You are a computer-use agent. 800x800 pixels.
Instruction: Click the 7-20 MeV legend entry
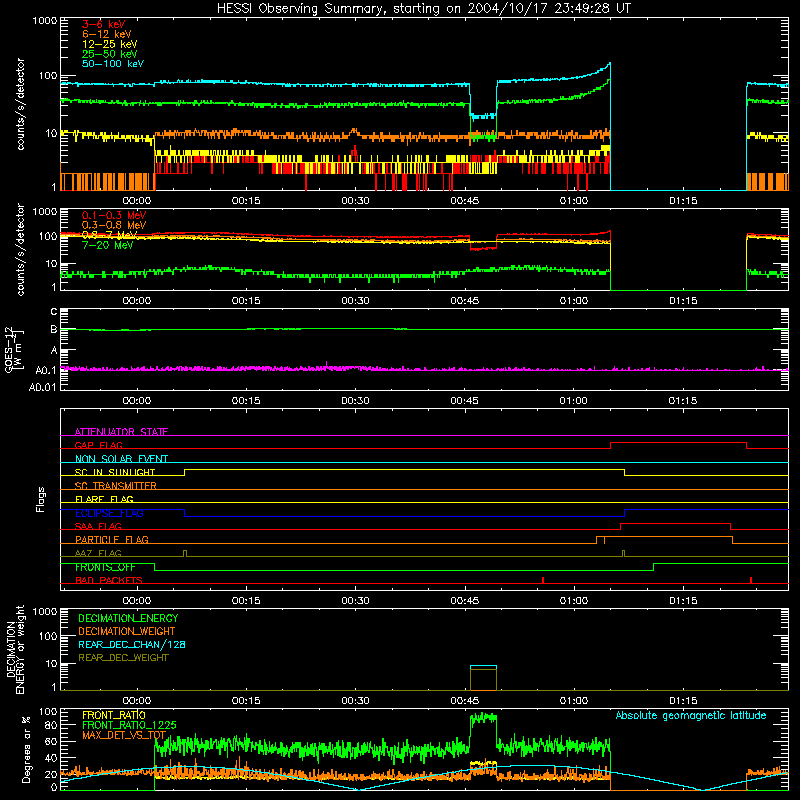point(107,245)
